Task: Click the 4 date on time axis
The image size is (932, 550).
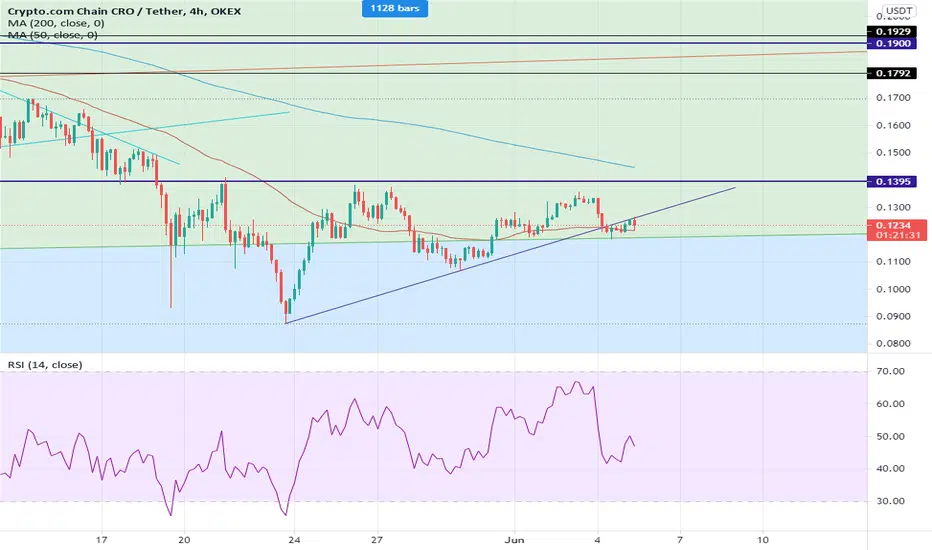Action: tap(597, 540)
